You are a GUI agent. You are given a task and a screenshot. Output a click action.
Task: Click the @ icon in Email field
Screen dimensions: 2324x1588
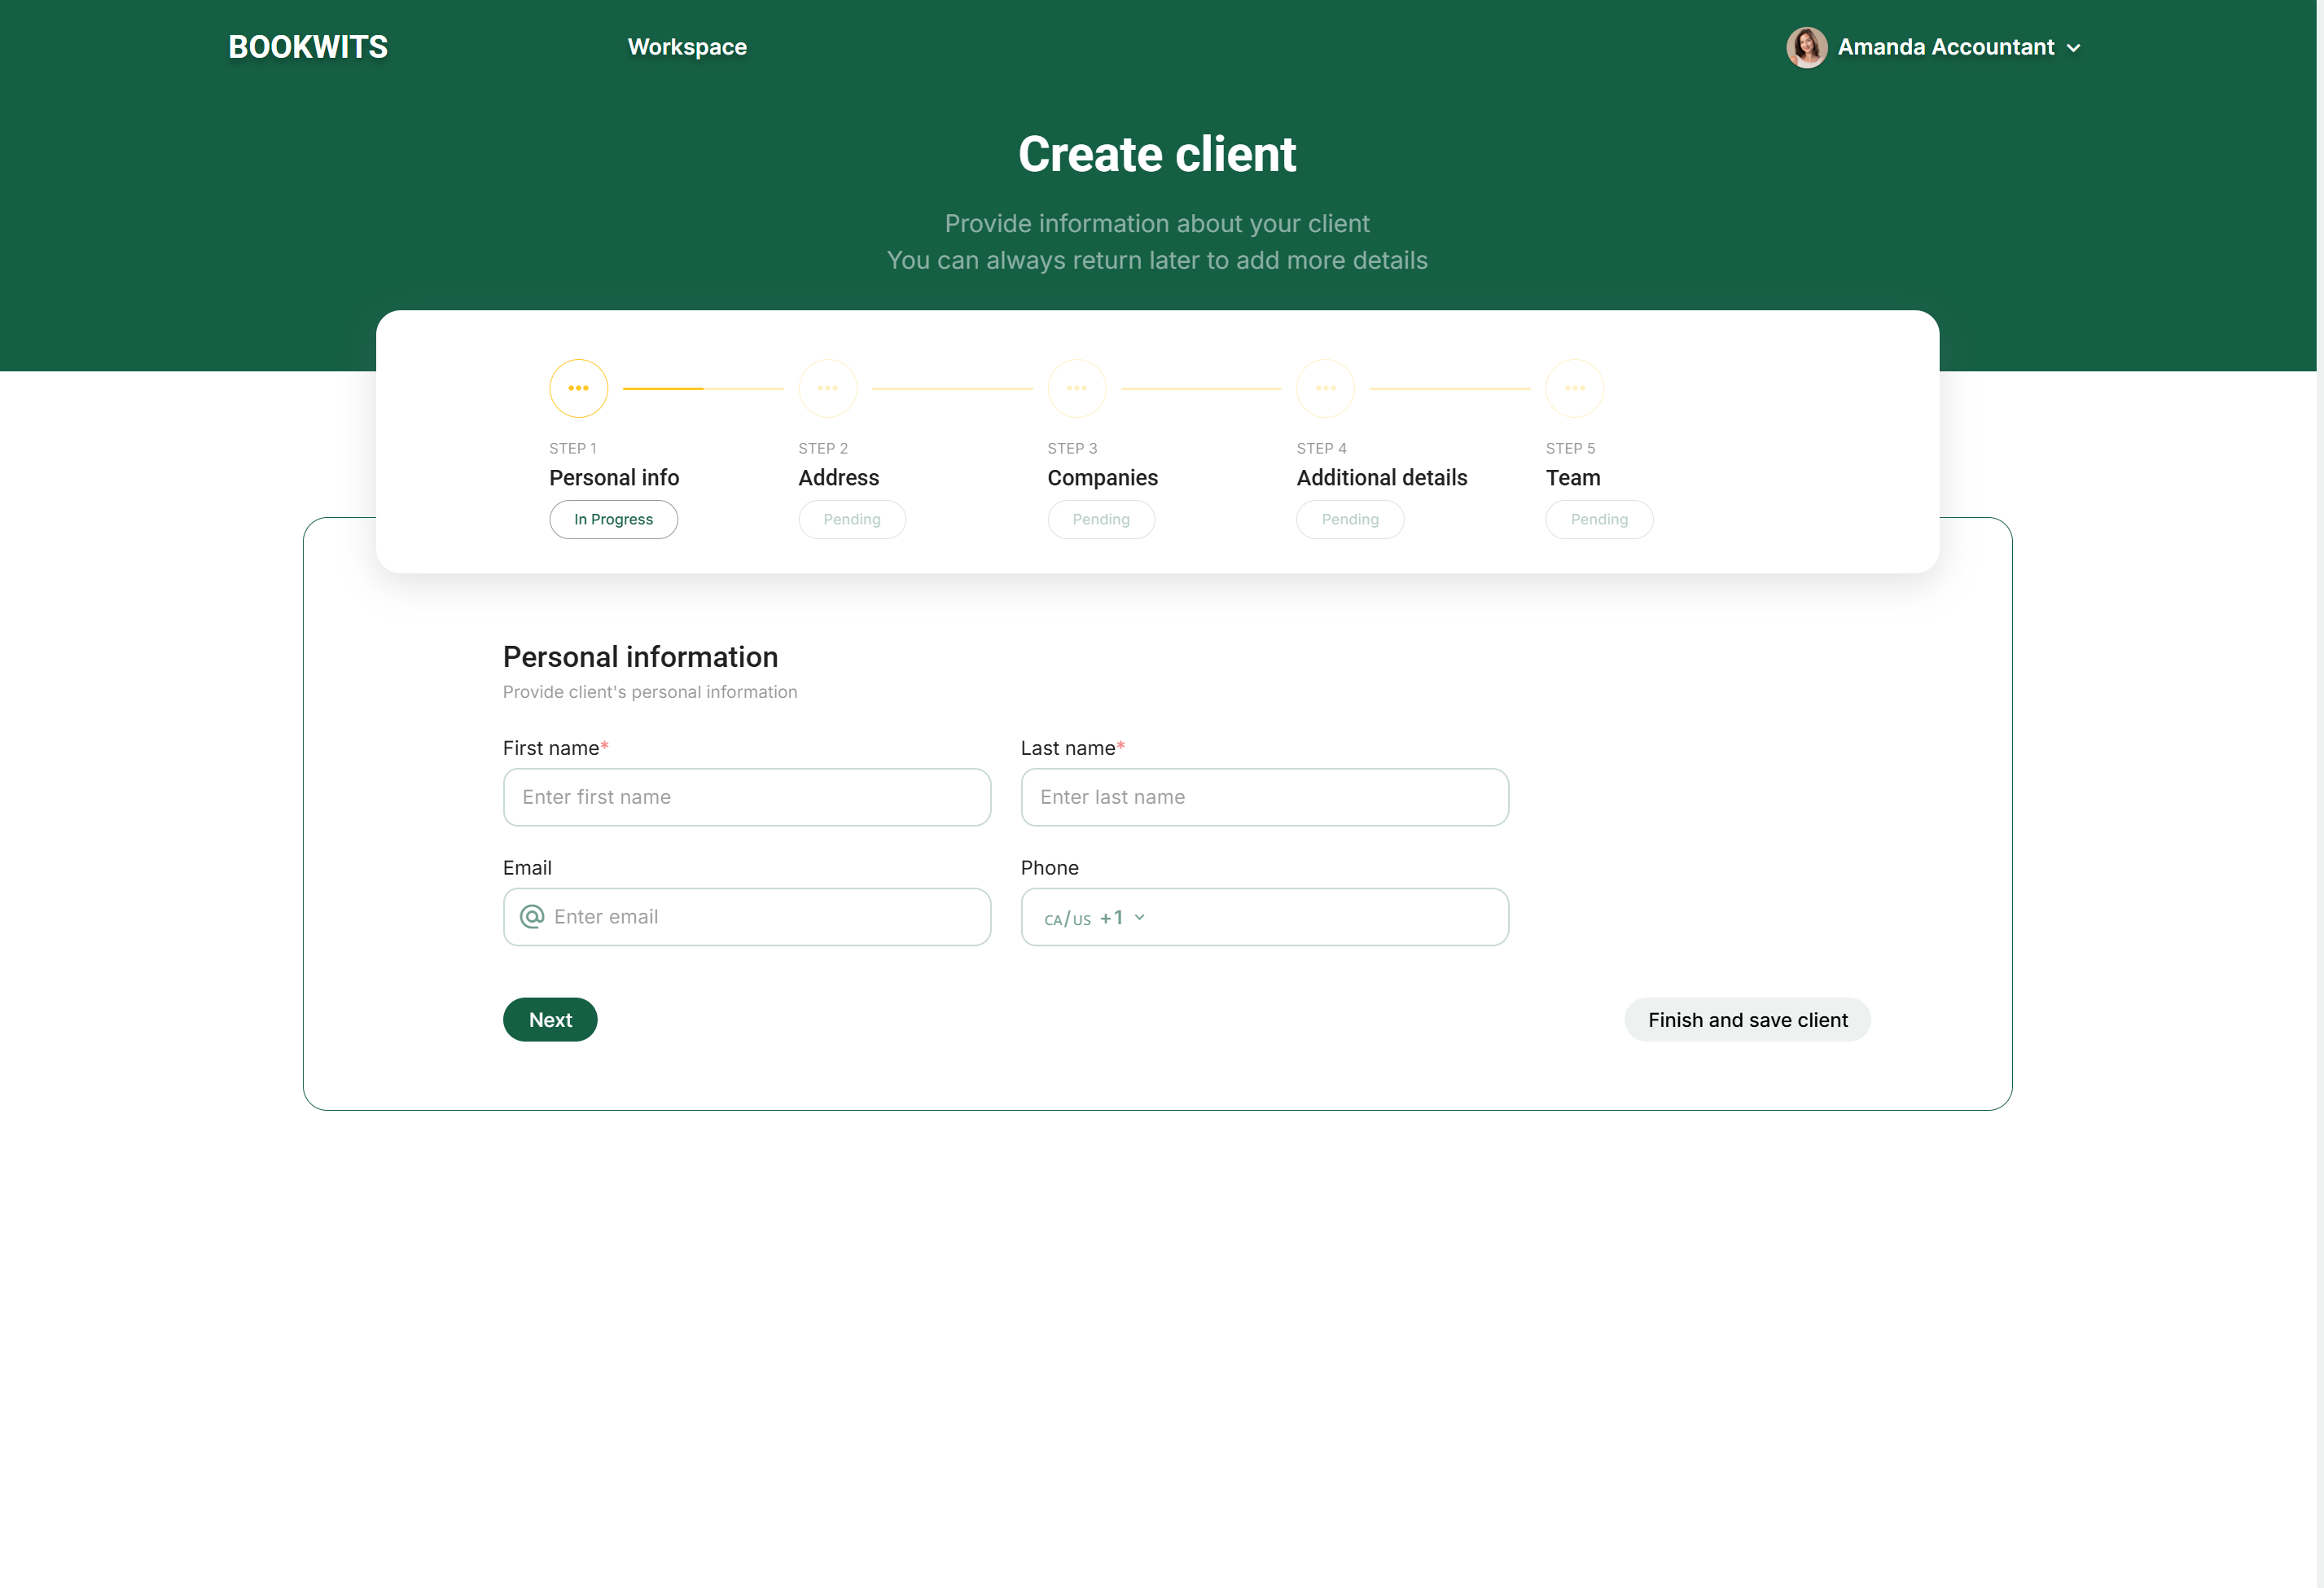[x=532, y=917]
